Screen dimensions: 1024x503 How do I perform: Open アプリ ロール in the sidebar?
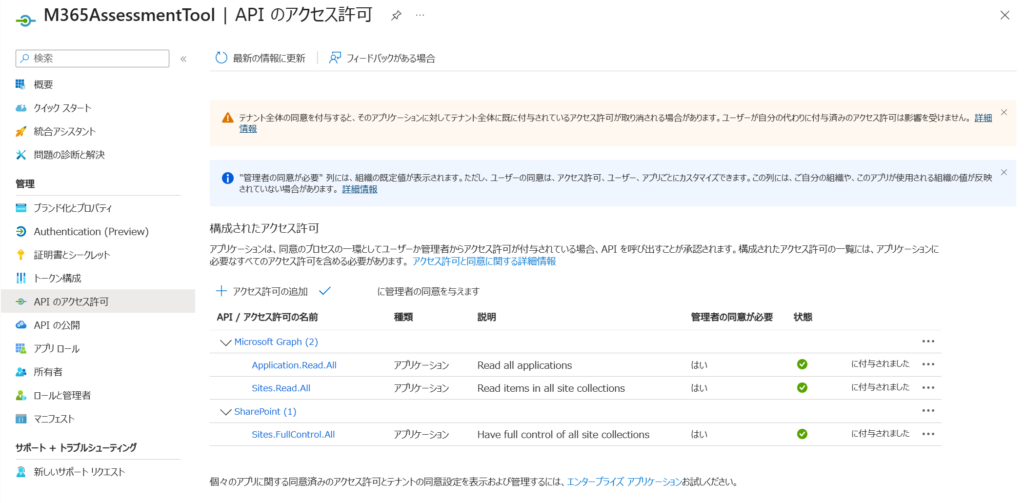56,348
